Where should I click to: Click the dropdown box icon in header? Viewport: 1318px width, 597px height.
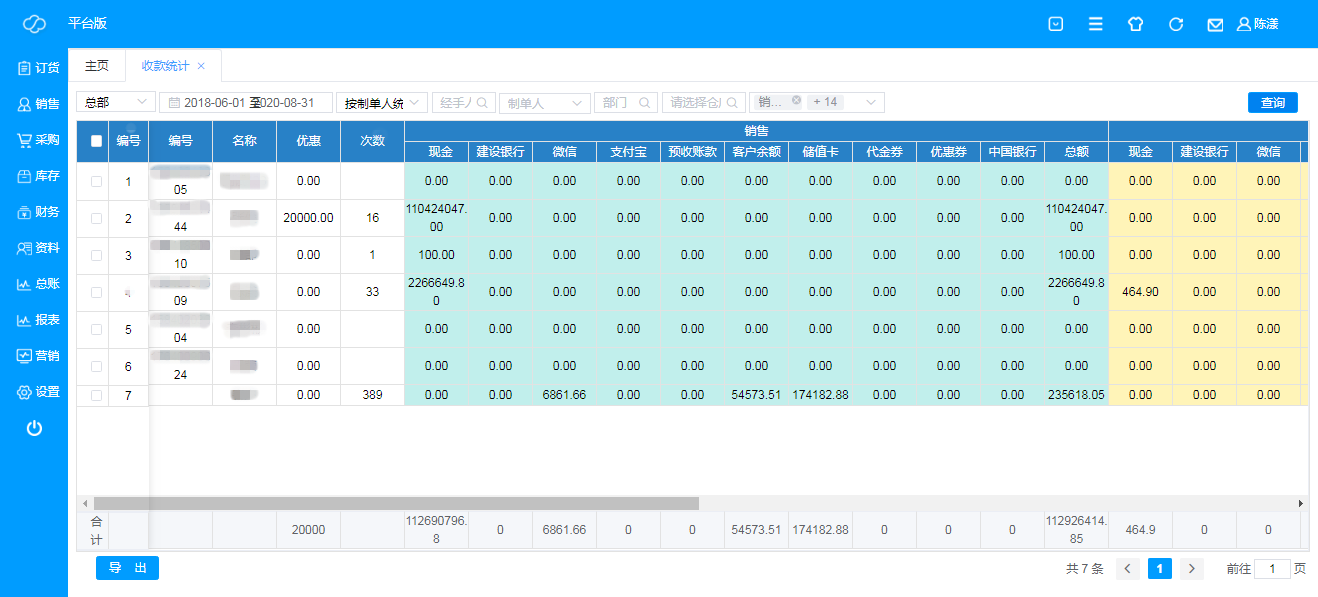(1055, 24)
